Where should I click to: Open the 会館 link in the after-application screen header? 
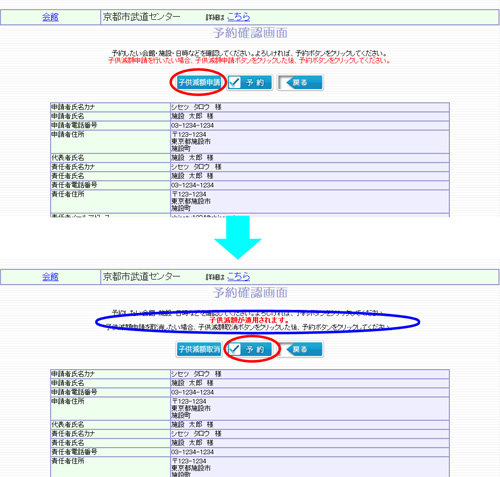pos(50,277)
